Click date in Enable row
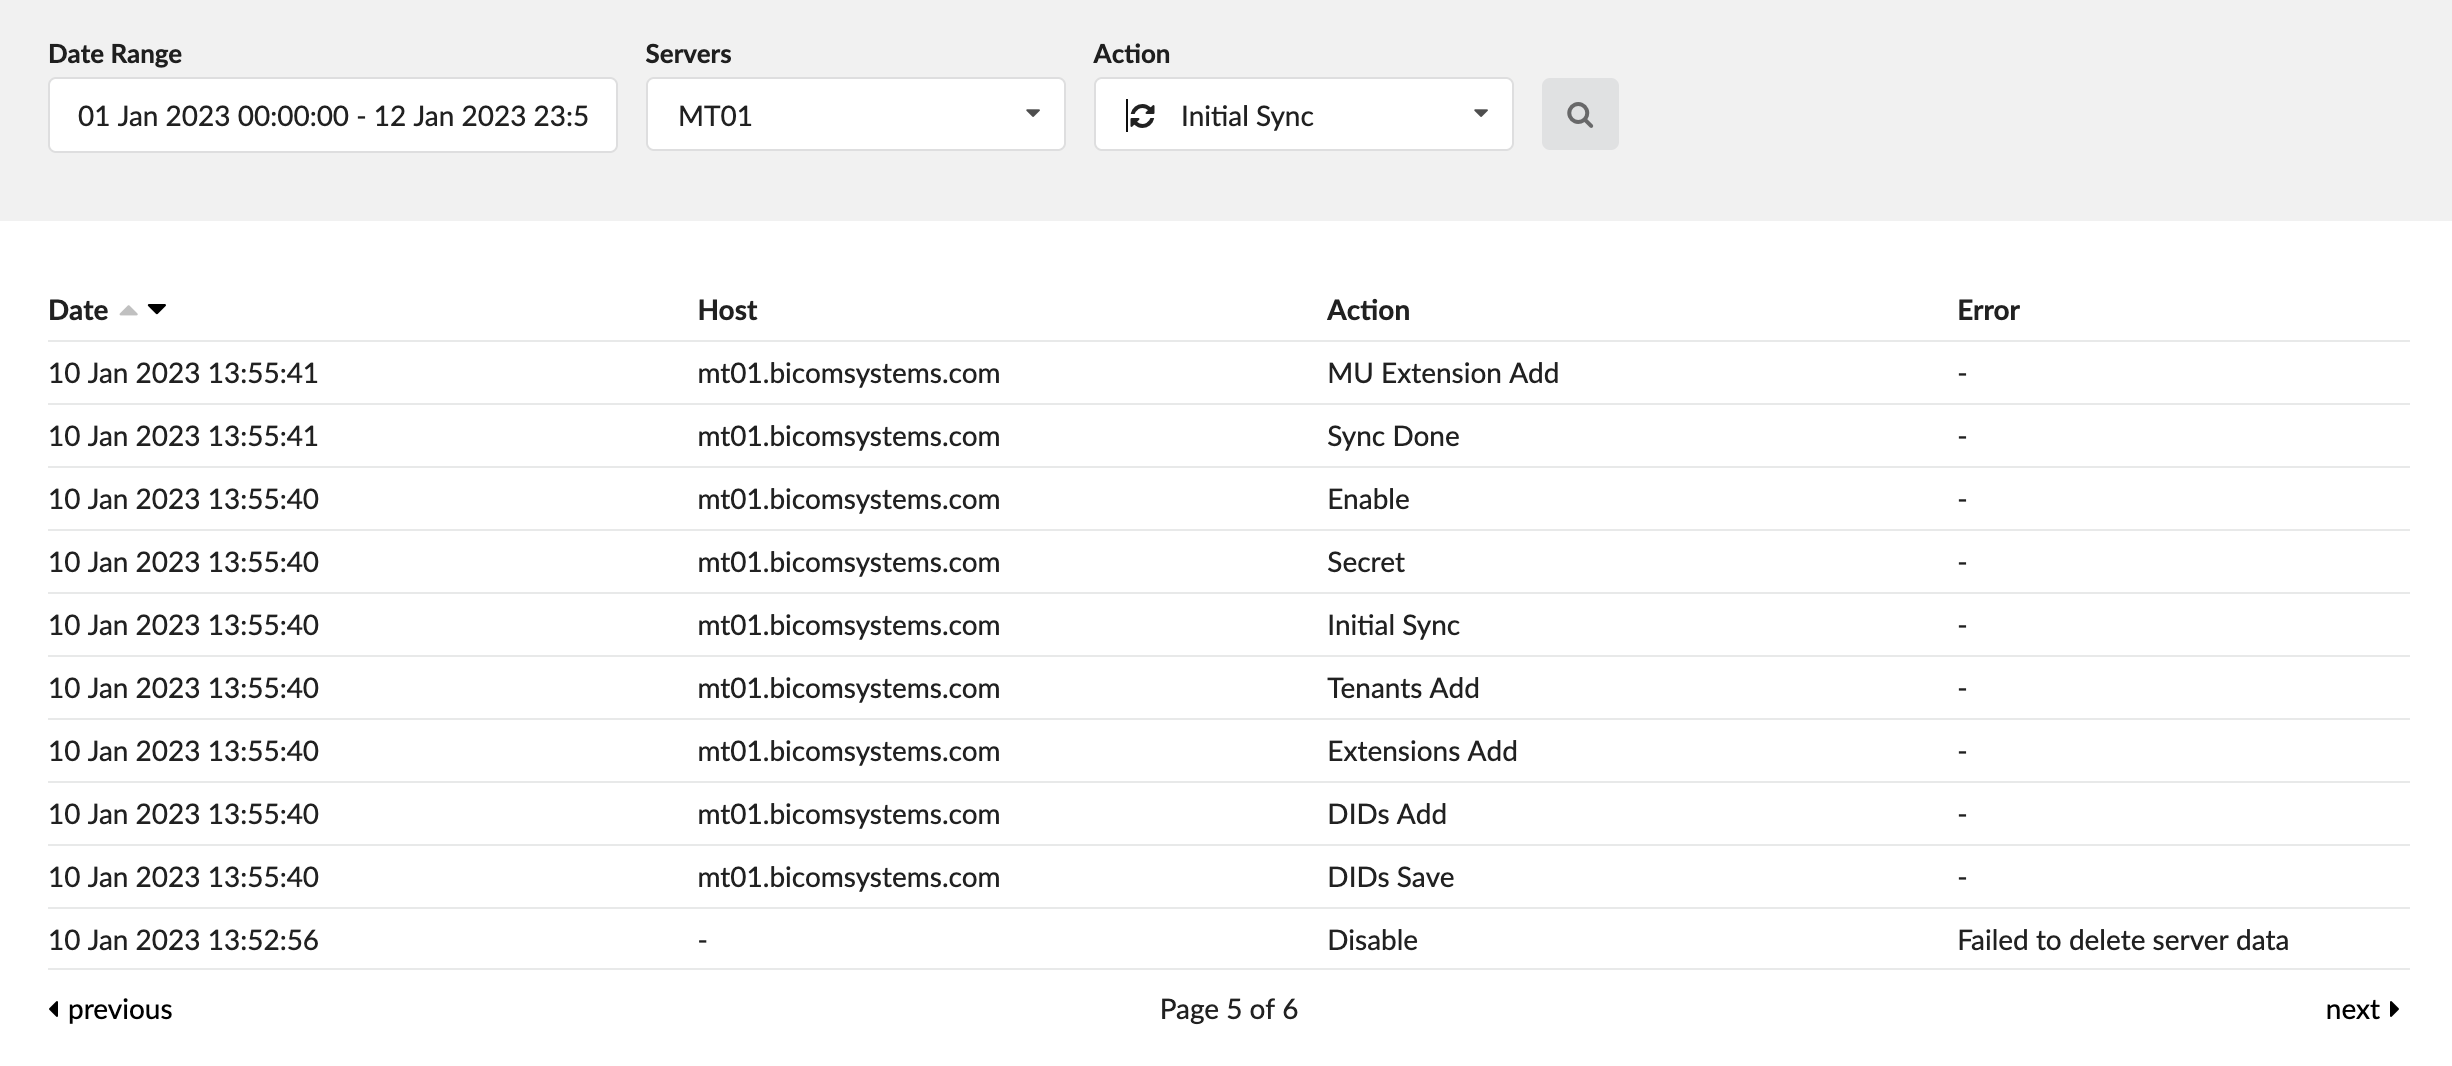 tap(183, 499)
